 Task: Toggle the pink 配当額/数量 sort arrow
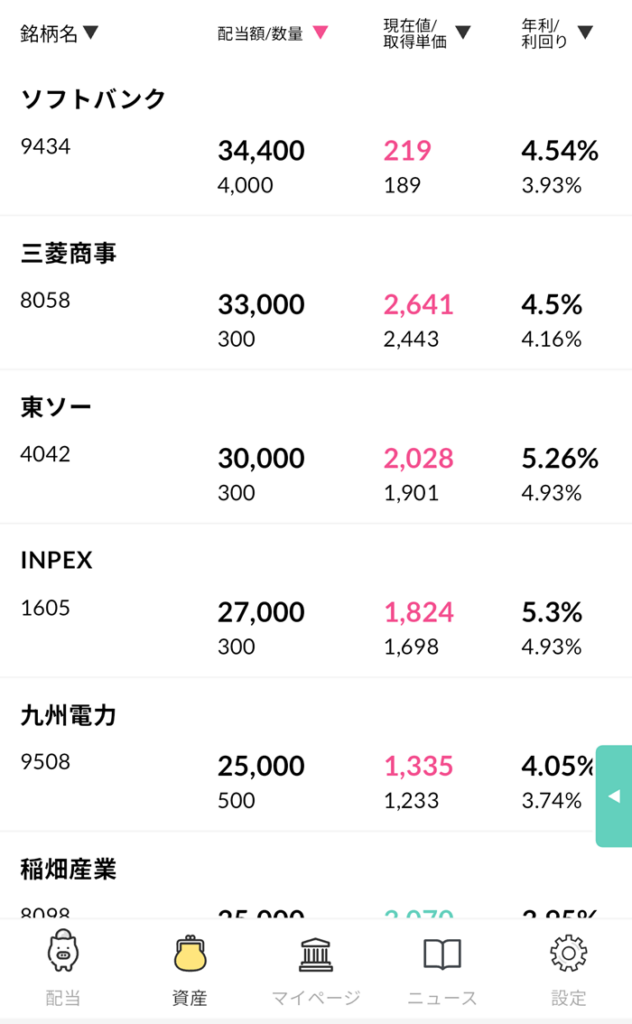tap(320, 32)
